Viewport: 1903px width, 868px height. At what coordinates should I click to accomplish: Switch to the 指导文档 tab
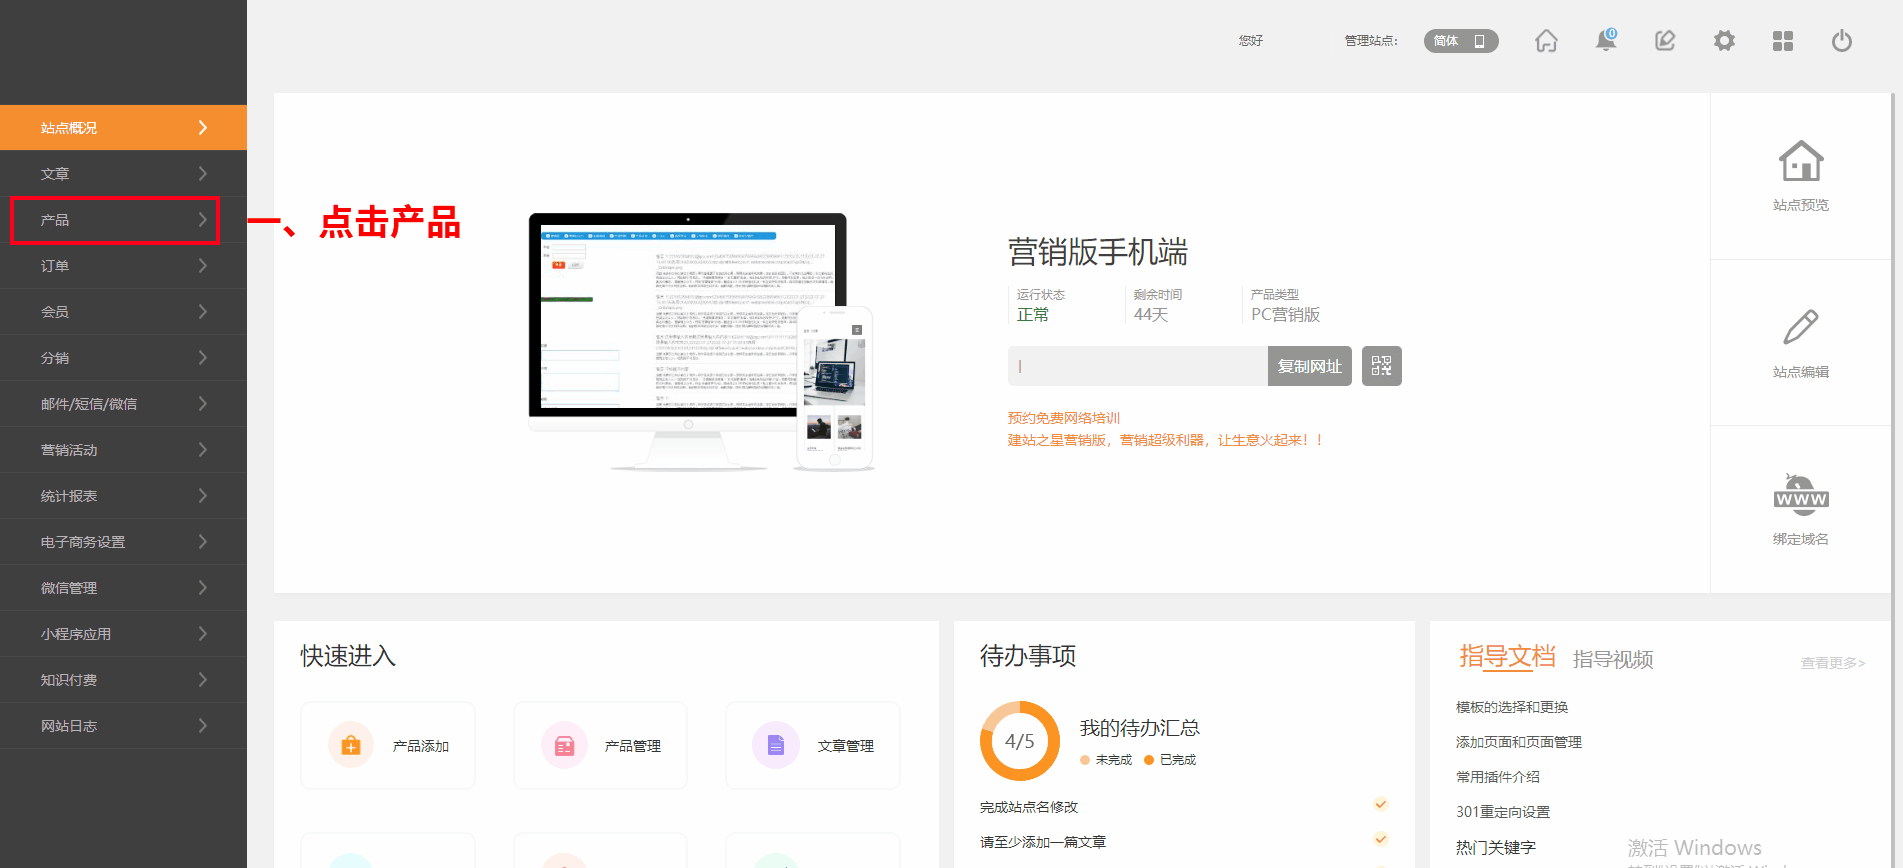click(1507, 657)
